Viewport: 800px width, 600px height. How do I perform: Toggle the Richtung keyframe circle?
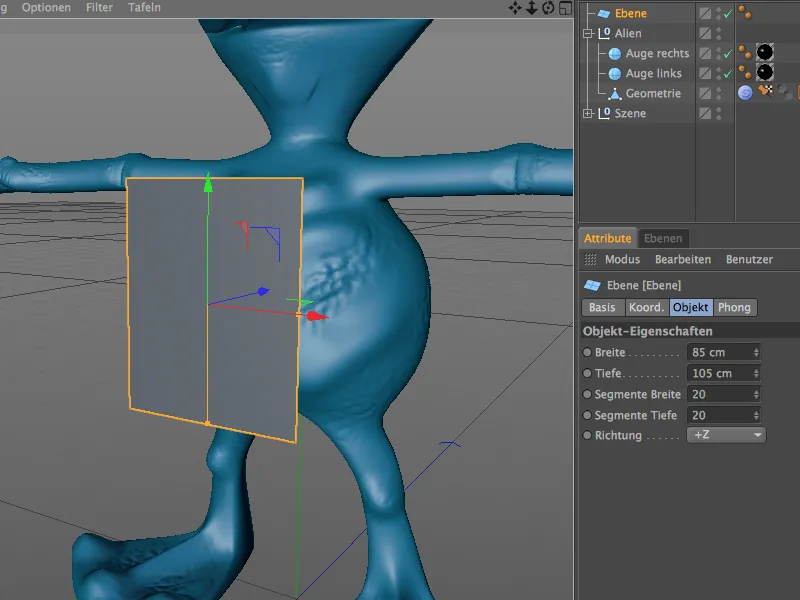tap(587, 435)
